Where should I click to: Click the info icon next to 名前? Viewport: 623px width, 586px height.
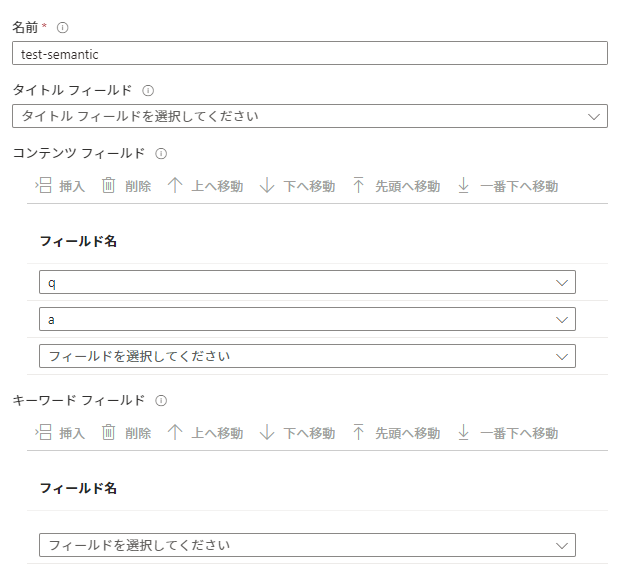coord(62,28)
